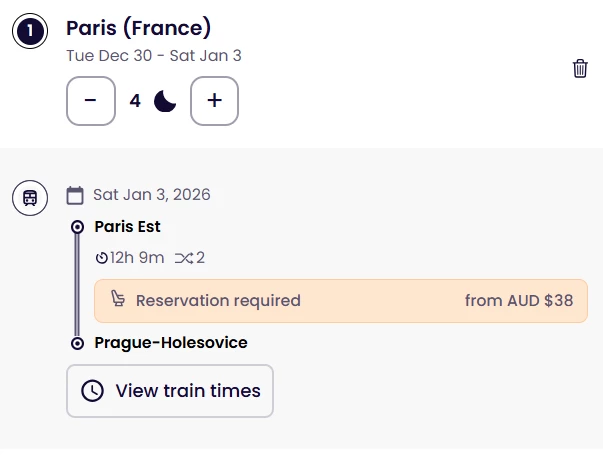Click the Sat Jan 3, 2026 departure date
Screen dimensions: 603x456
click(152, 195)
